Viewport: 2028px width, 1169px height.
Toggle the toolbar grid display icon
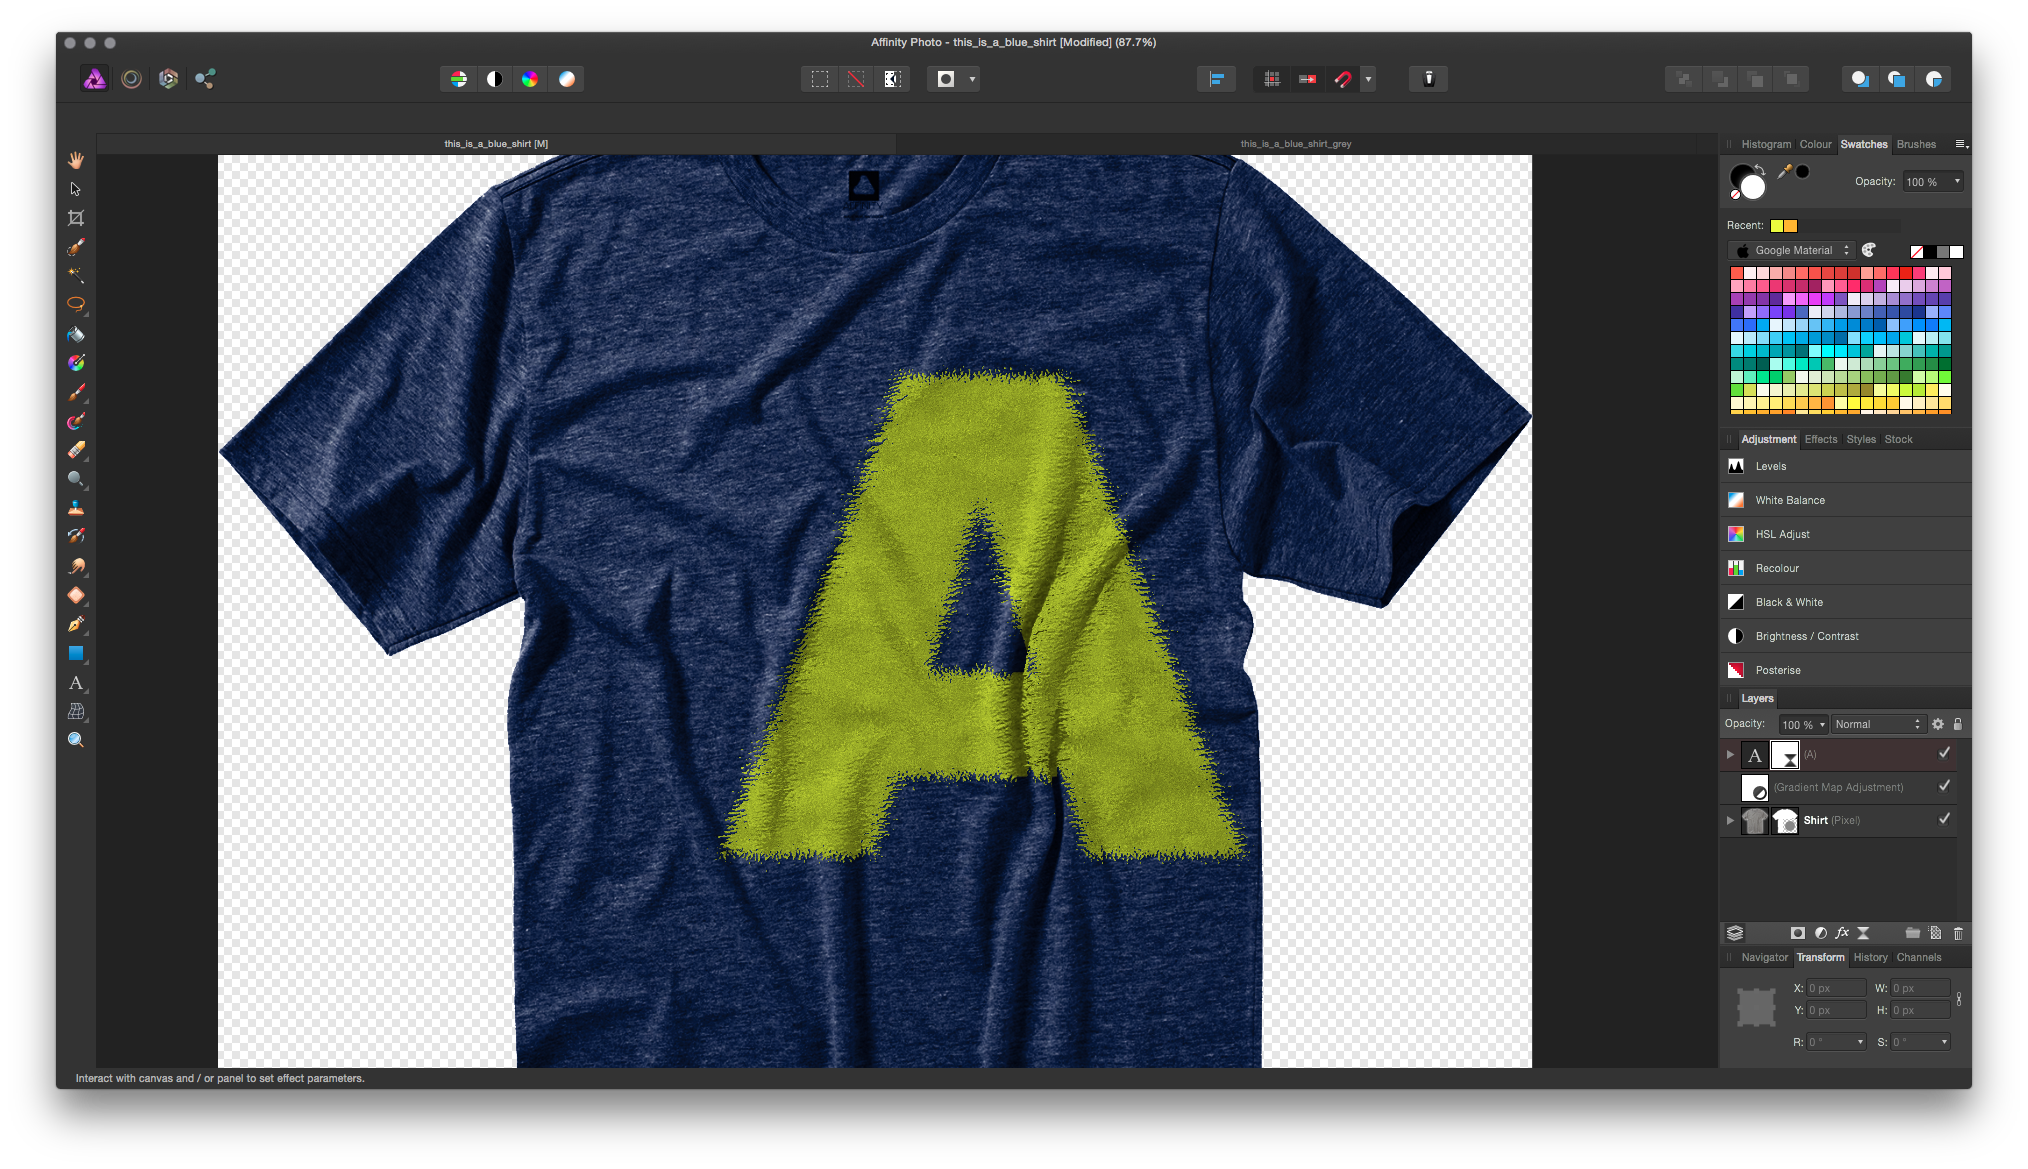pos(1272,79)
